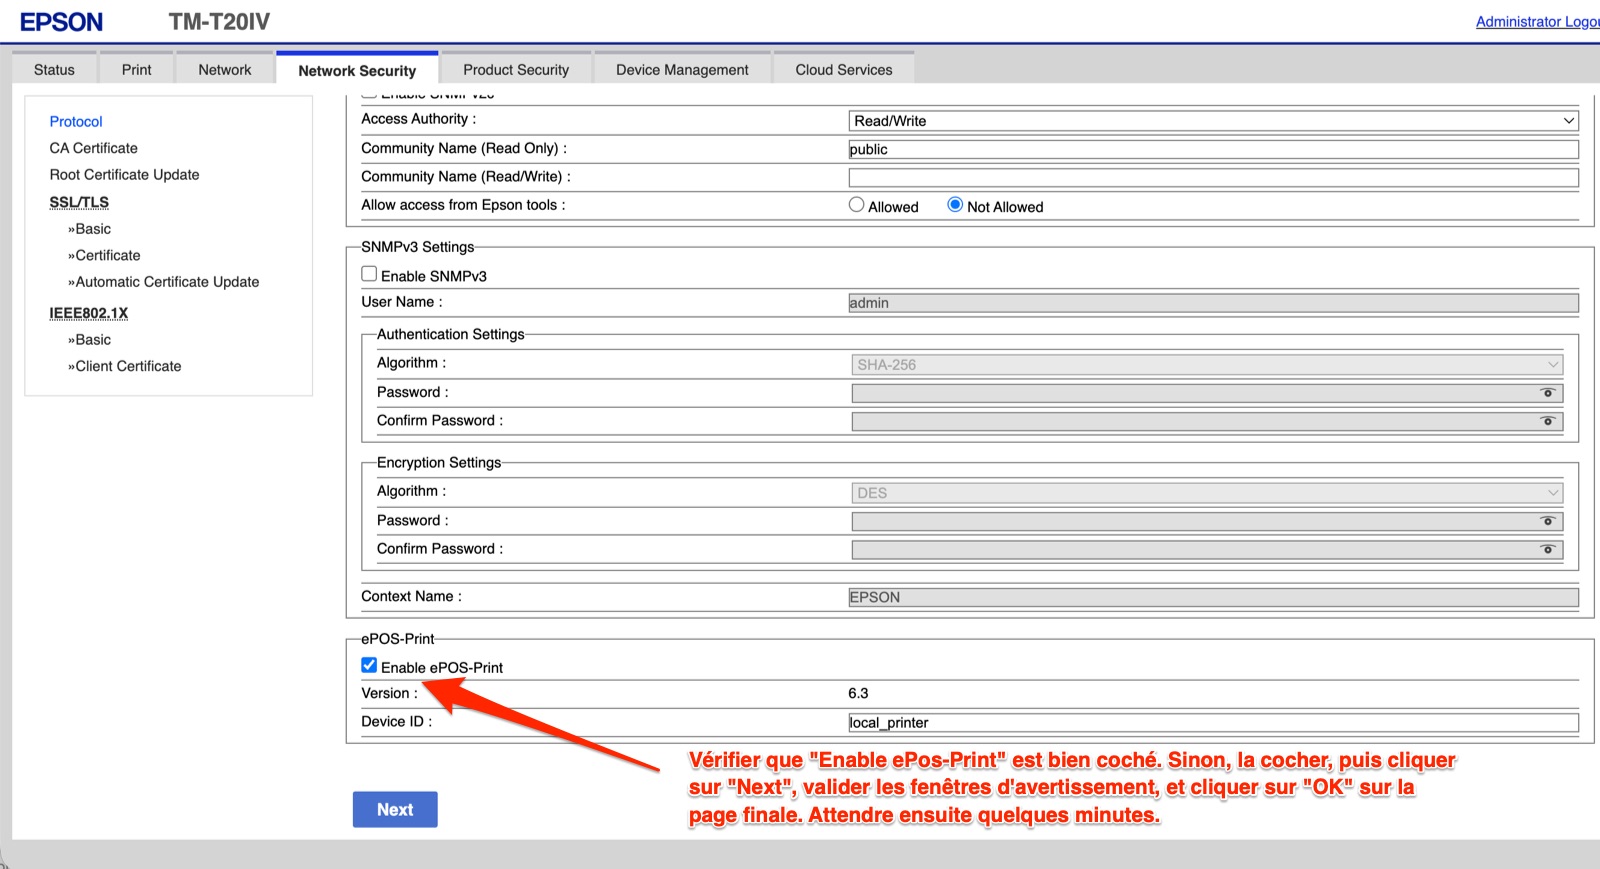The image size is (1600, 869).
Task: Open the Authentication Algorithm SHA-256 dropdown
Action: (1207, 365)
